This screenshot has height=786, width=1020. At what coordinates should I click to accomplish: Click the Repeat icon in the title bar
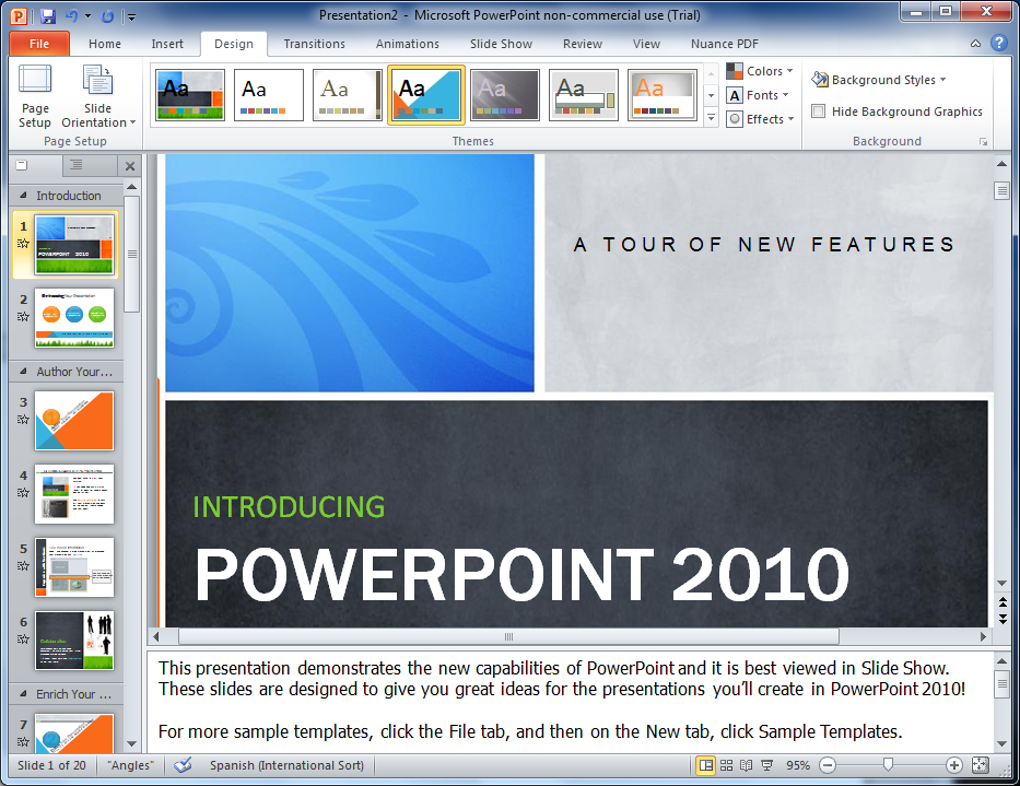[108, 16]
